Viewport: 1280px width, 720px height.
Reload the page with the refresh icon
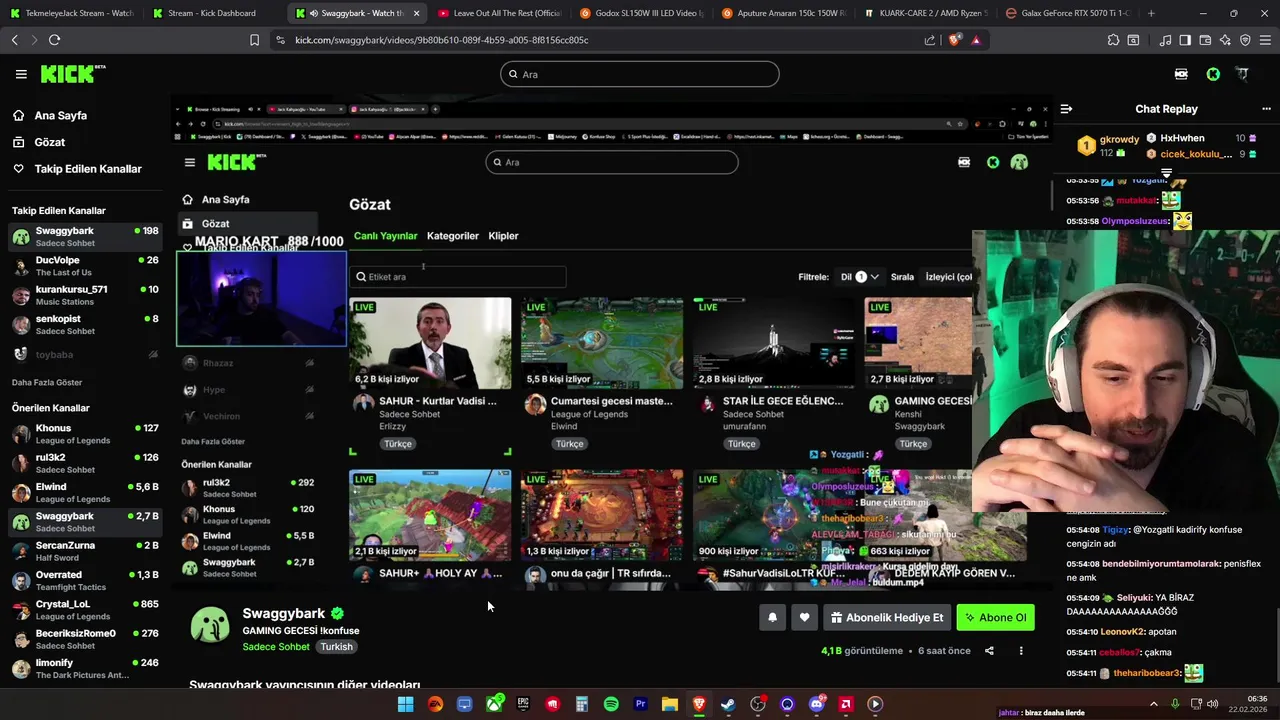54,40
